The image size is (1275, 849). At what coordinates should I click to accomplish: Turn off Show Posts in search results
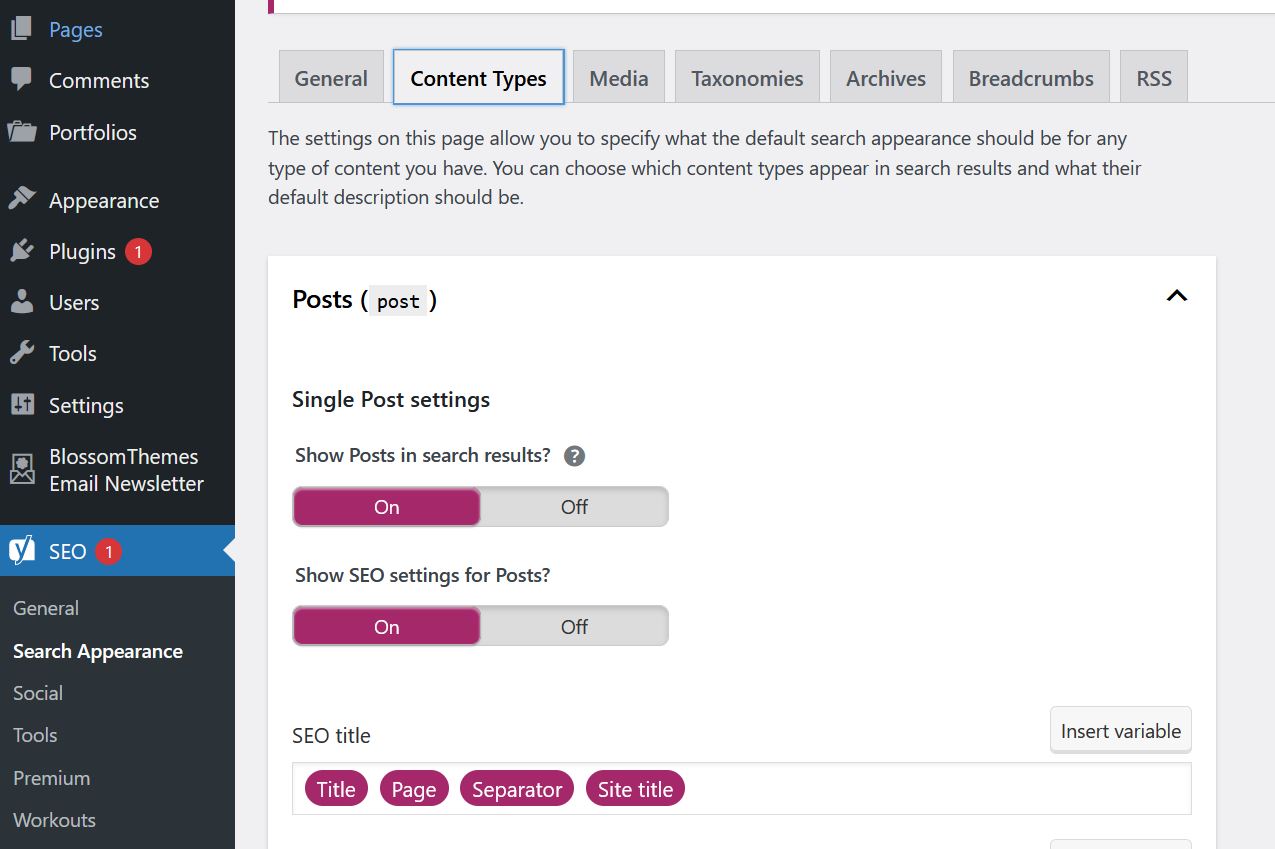(574, 507)
